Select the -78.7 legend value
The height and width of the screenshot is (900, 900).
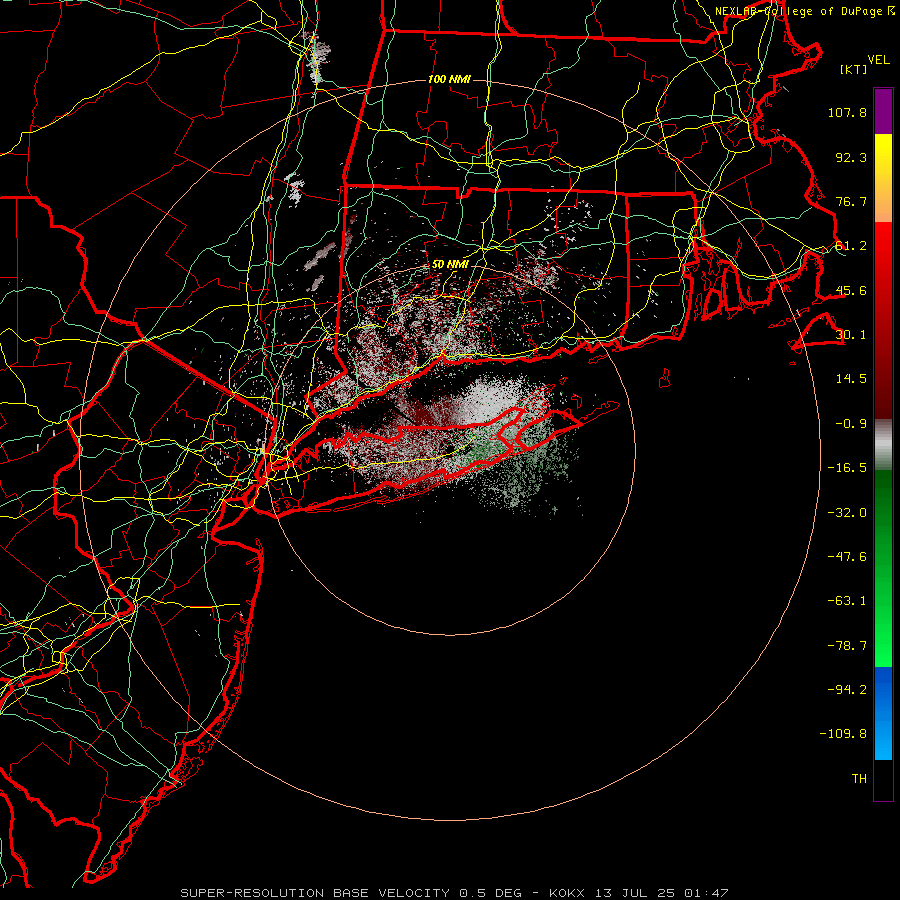[x=847, y=646]
